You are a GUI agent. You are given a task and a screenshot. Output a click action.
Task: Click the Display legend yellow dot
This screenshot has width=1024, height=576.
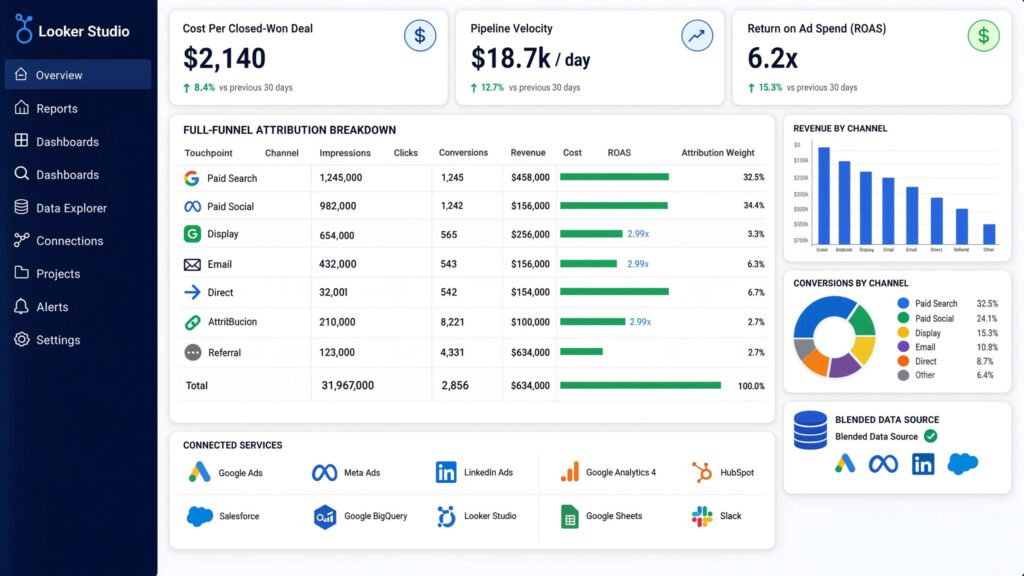(903, 332)
